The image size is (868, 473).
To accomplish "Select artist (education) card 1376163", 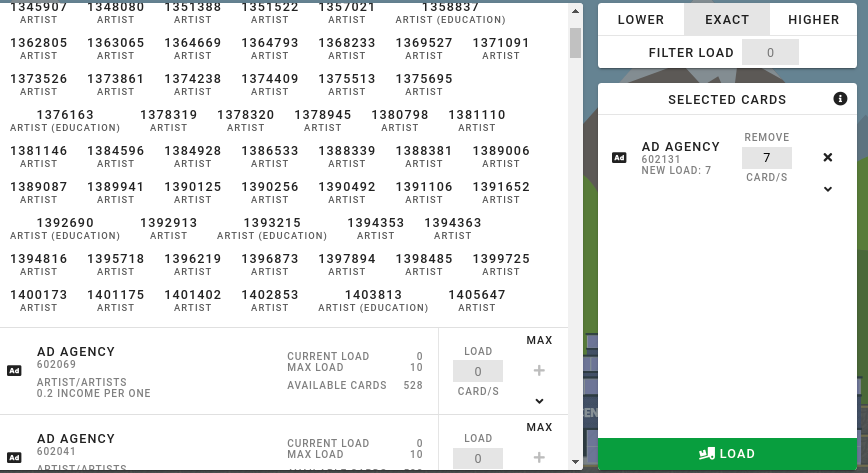I will tap(65, 120).
